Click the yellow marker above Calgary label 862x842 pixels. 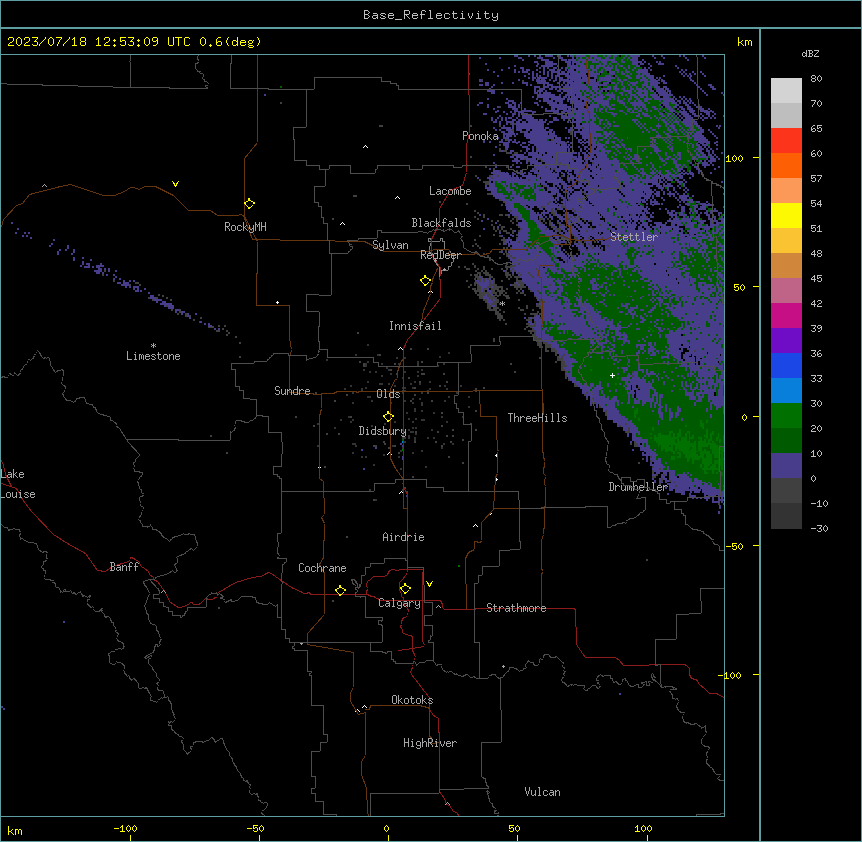tap(405, 589)
